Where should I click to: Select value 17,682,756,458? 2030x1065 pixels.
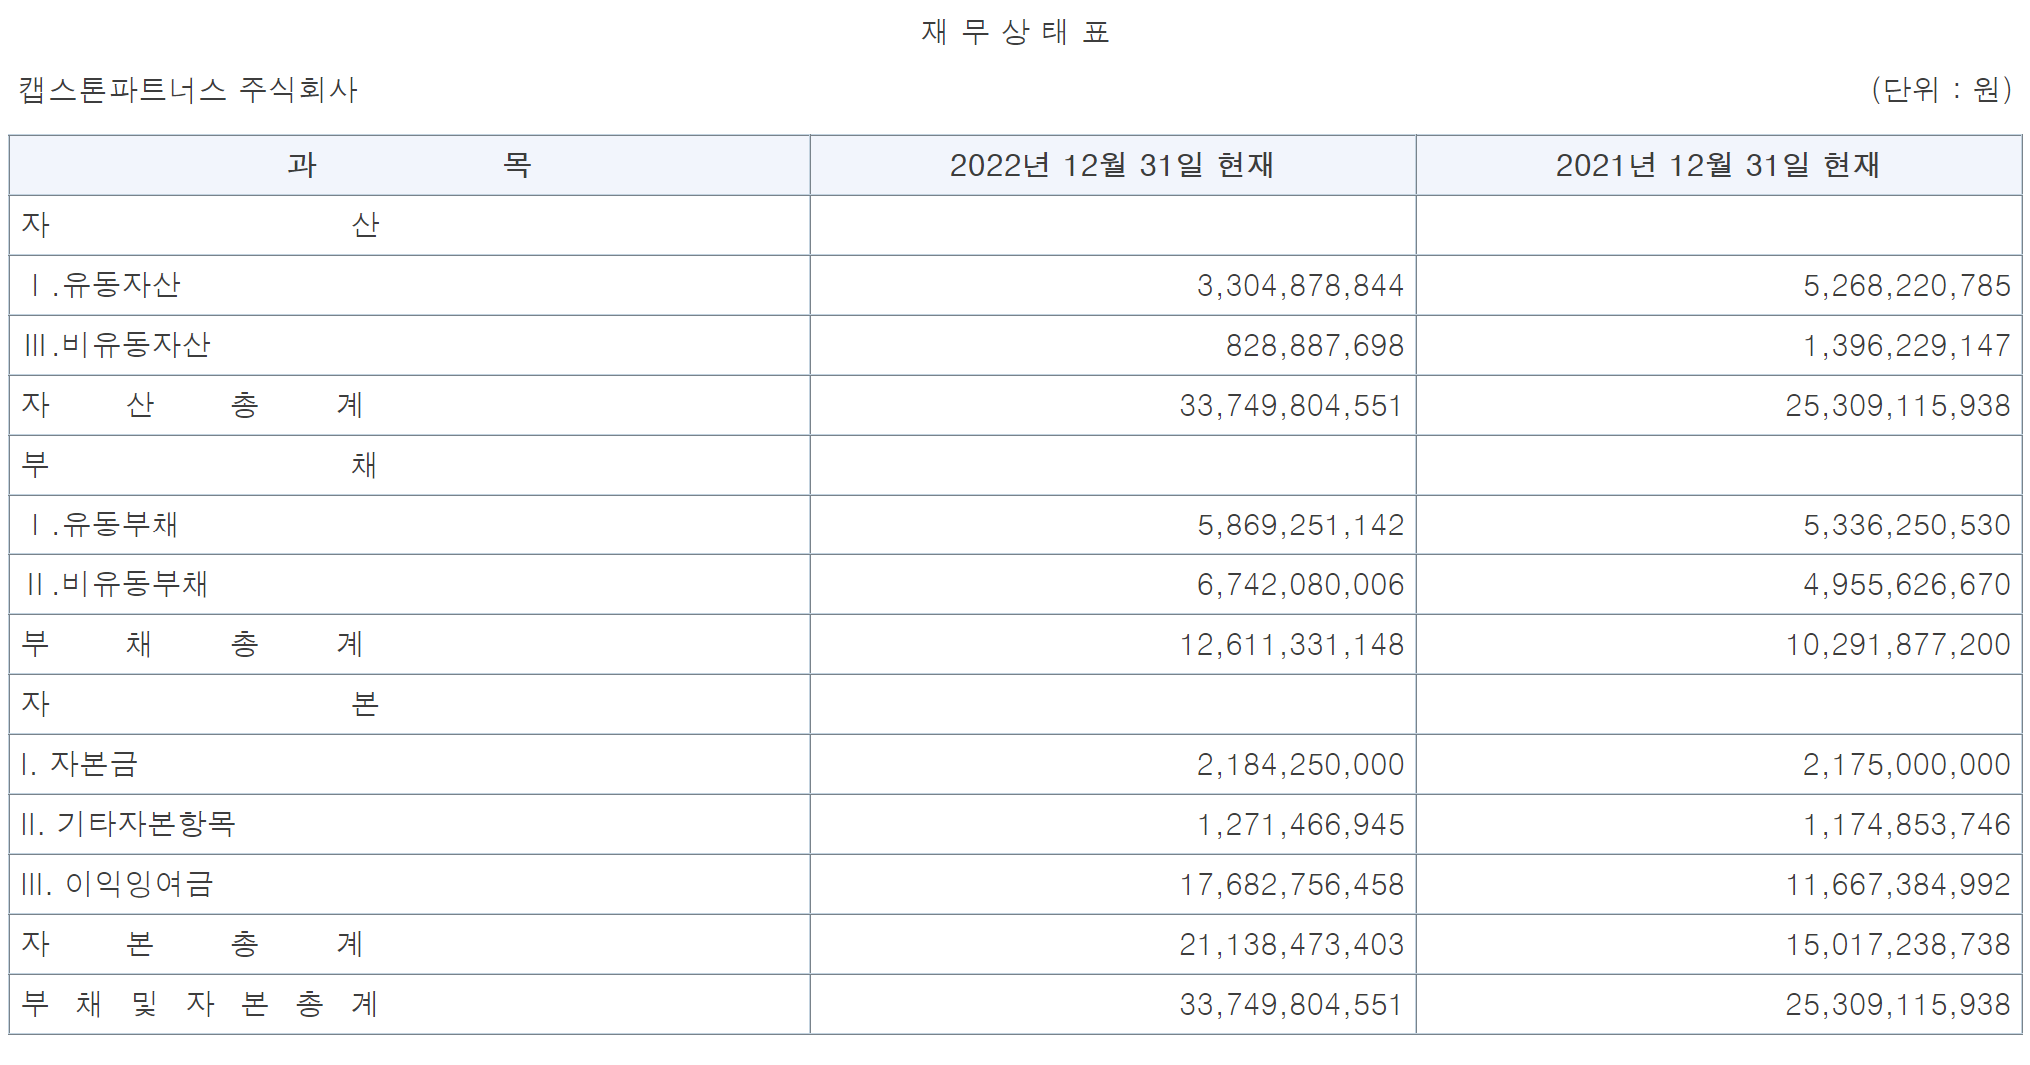click(1292, 885)
